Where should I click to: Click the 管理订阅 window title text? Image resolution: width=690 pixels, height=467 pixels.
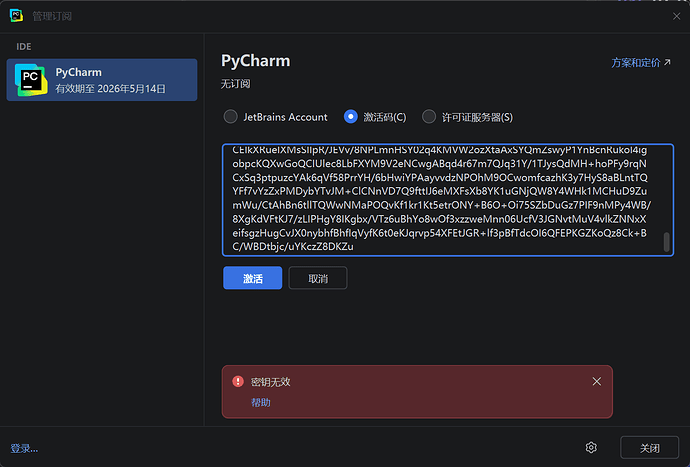tap(52, 16)
